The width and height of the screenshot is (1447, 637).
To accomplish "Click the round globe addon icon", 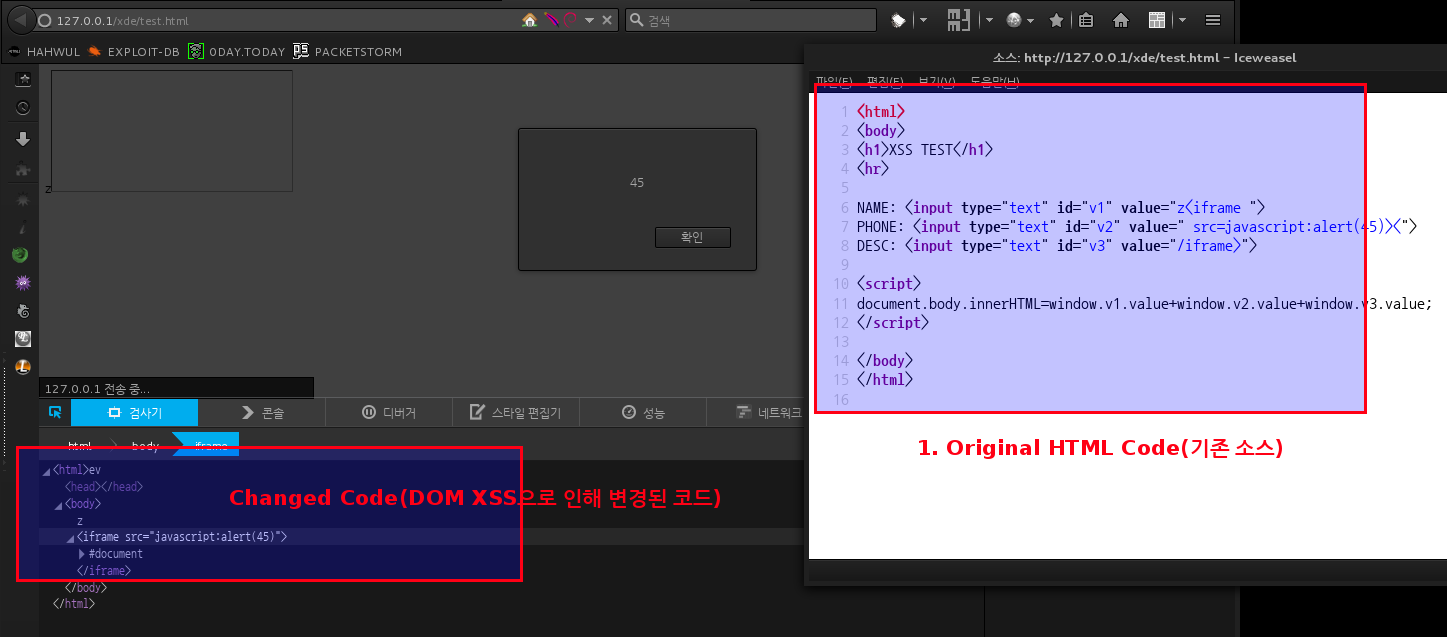I will click(x=1014, y=20).
